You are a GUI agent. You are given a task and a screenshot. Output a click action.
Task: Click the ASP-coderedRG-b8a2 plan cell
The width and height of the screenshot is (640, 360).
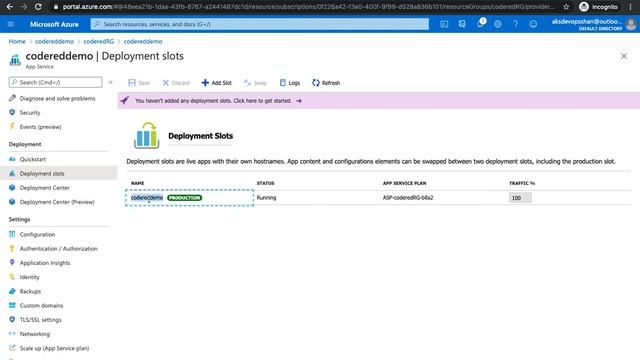pyautogui.click(x=408, y=198)
